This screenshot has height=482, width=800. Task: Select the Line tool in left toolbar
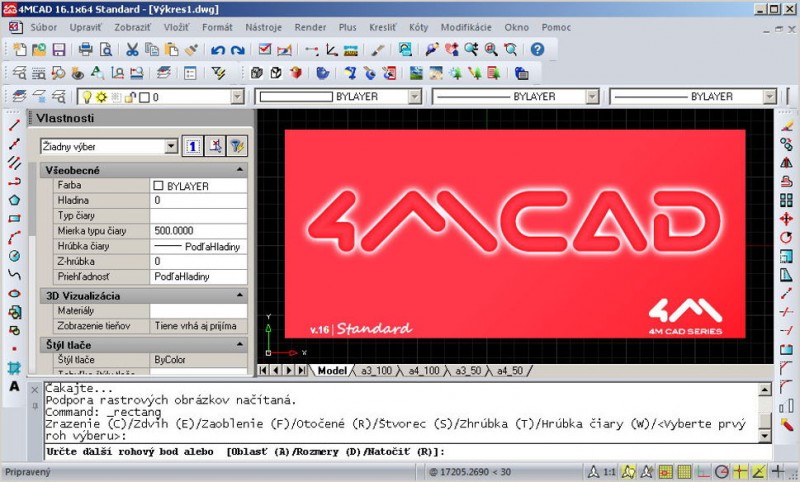click(x=14, y=124)
